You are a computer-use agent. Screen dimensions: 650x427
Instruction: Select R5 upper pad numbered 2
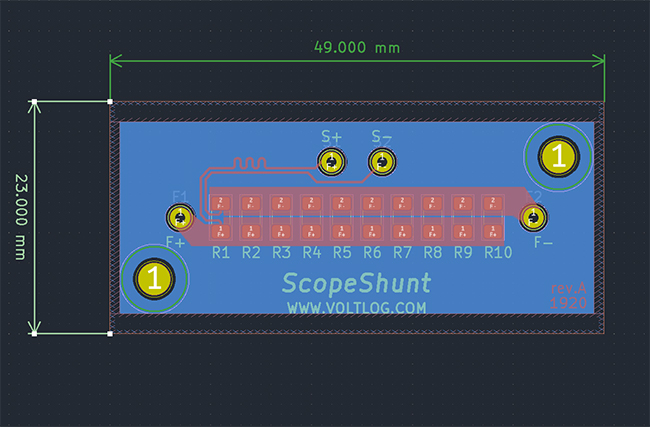(x=342, y=203)
